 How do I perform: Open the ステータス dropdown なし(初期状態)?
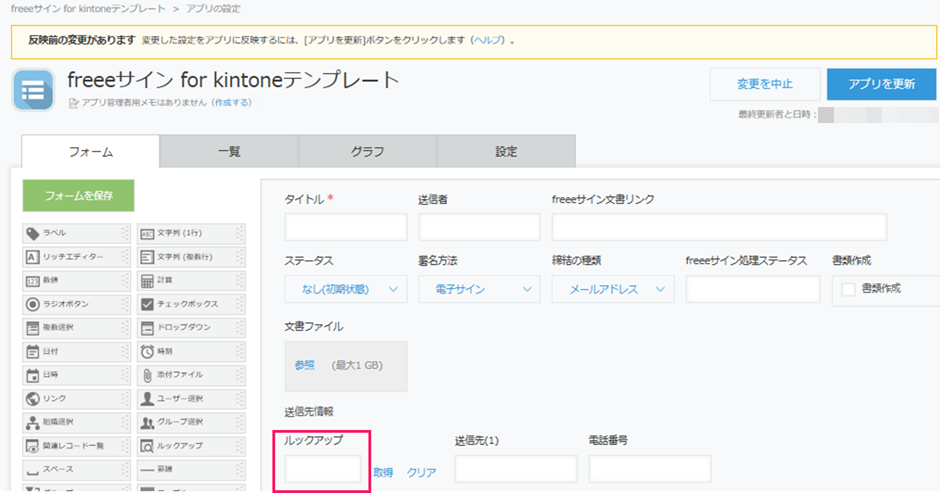(346, 289)
